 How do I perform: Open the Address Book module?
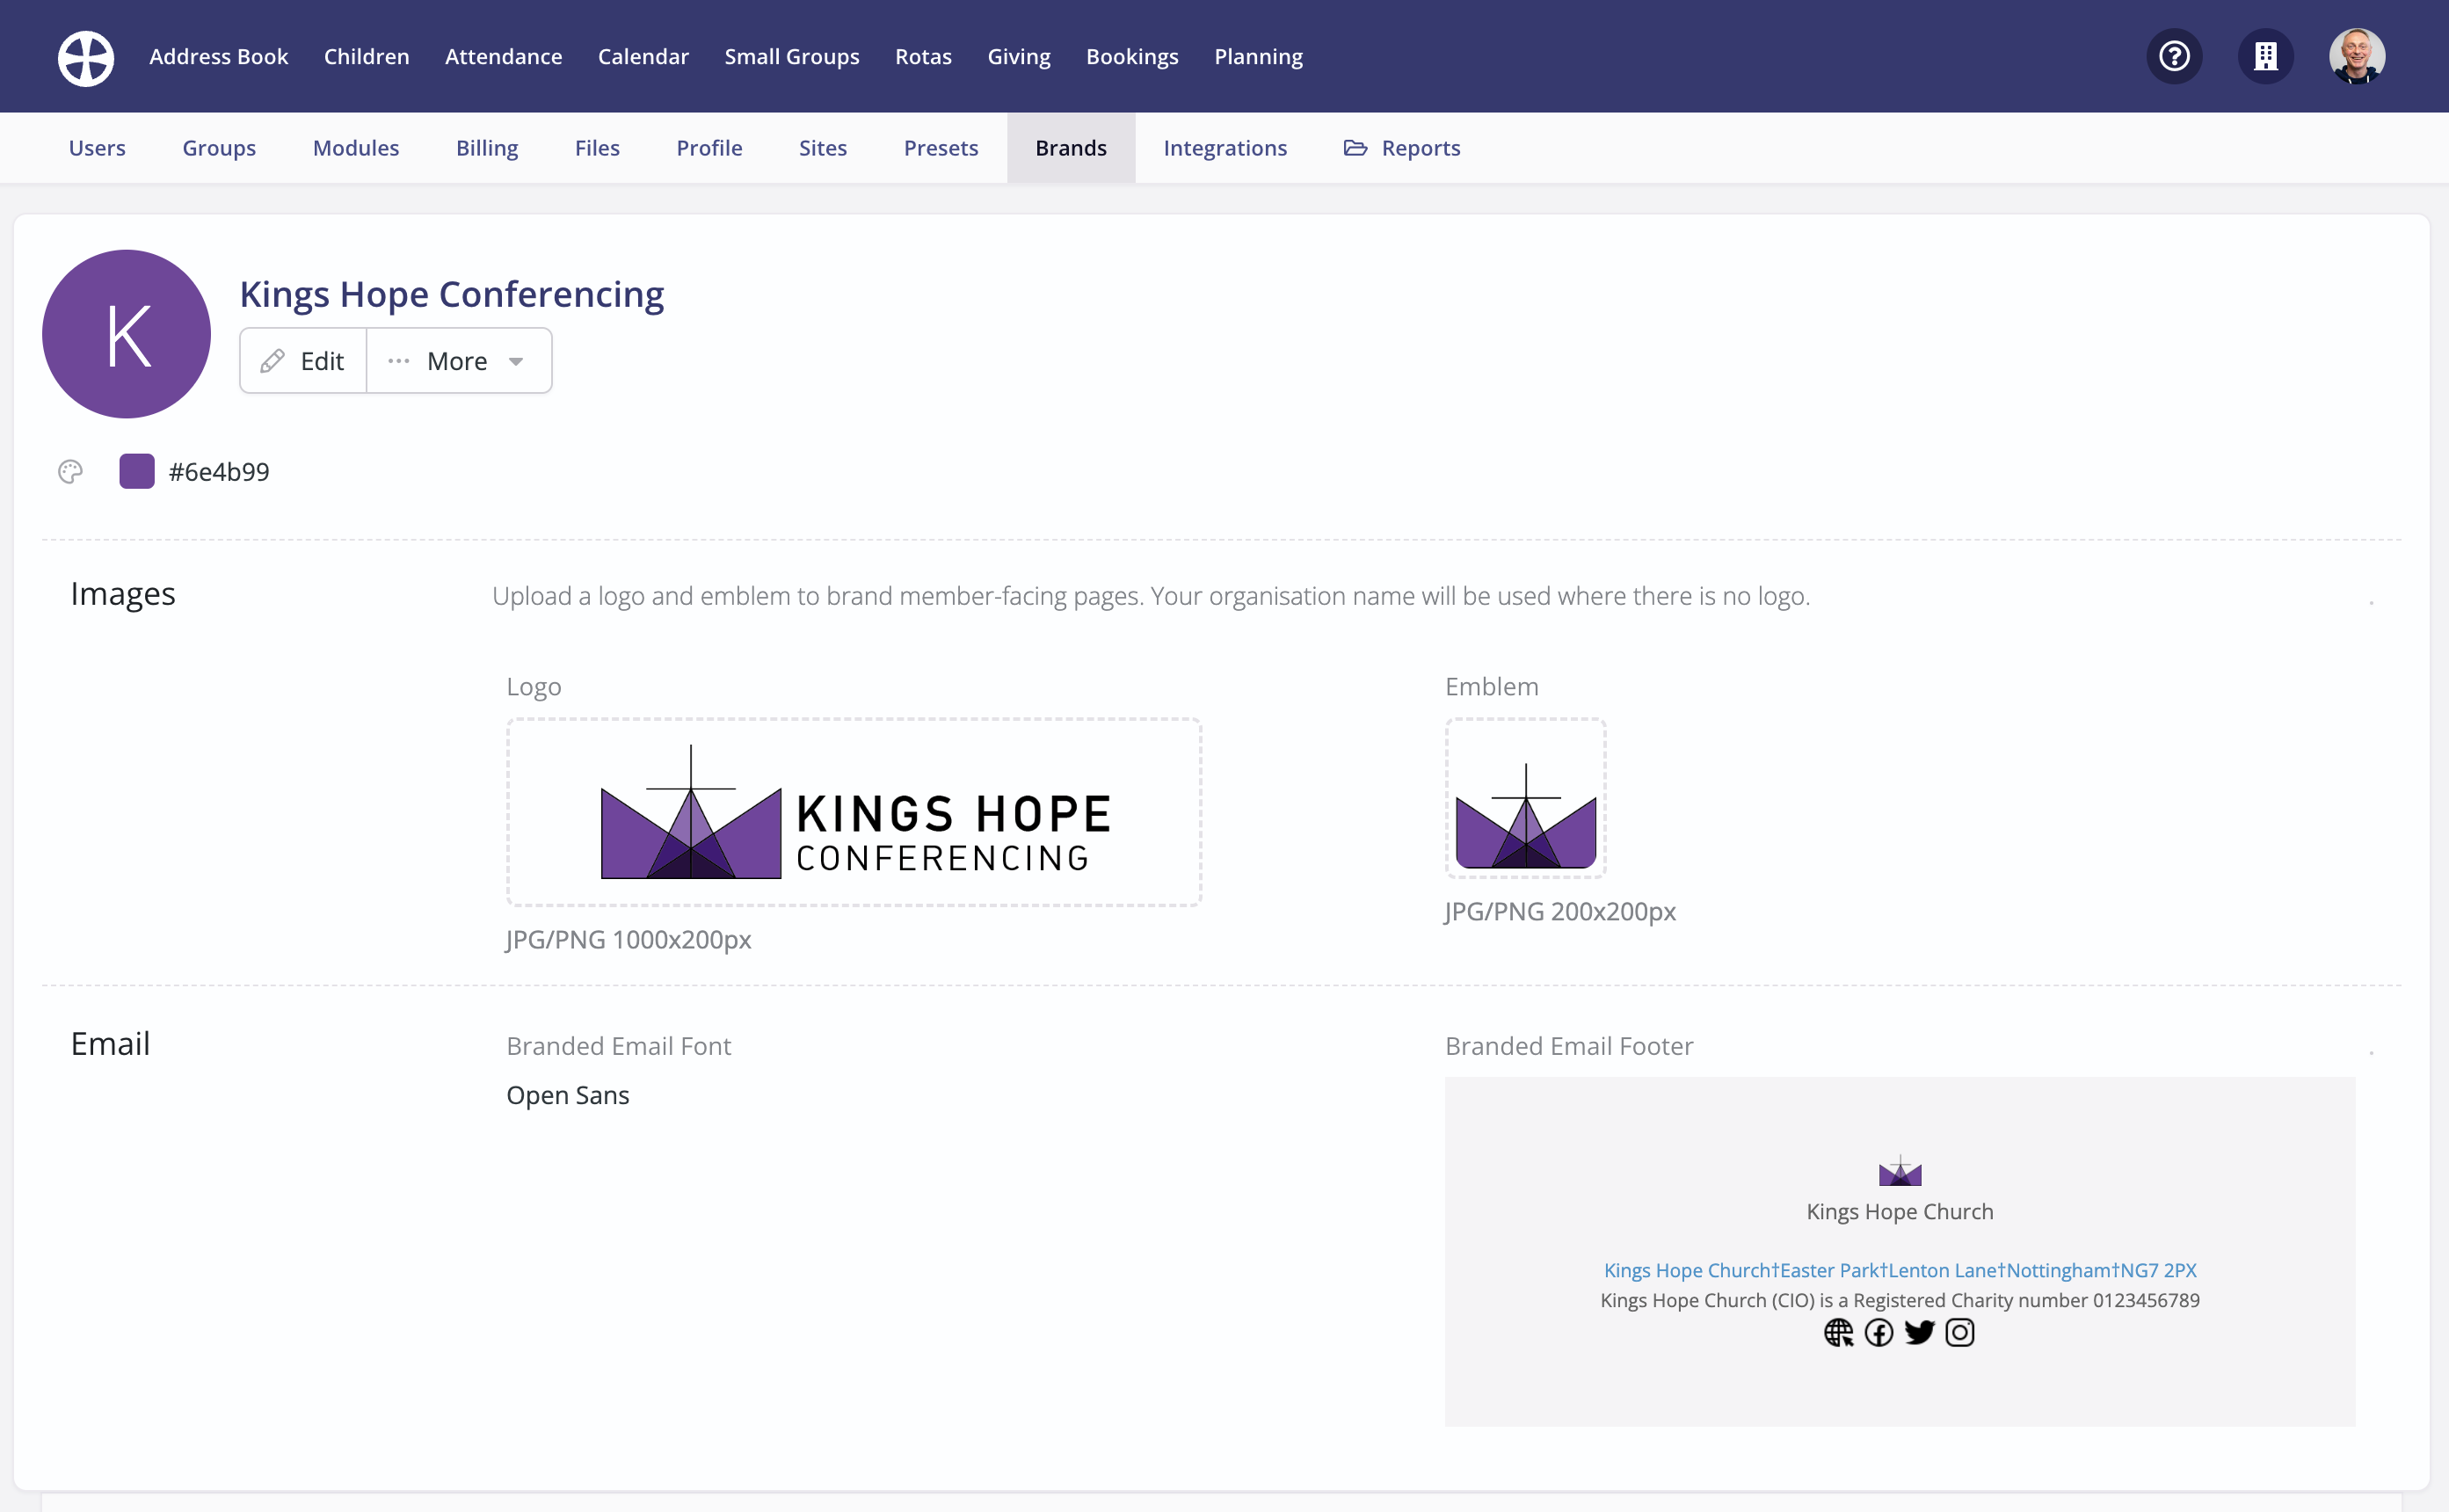(x=219, y=57)
